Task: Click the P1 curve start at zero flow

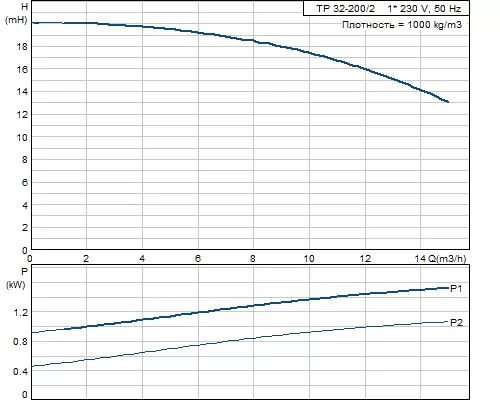Action: tap(33, 332)
